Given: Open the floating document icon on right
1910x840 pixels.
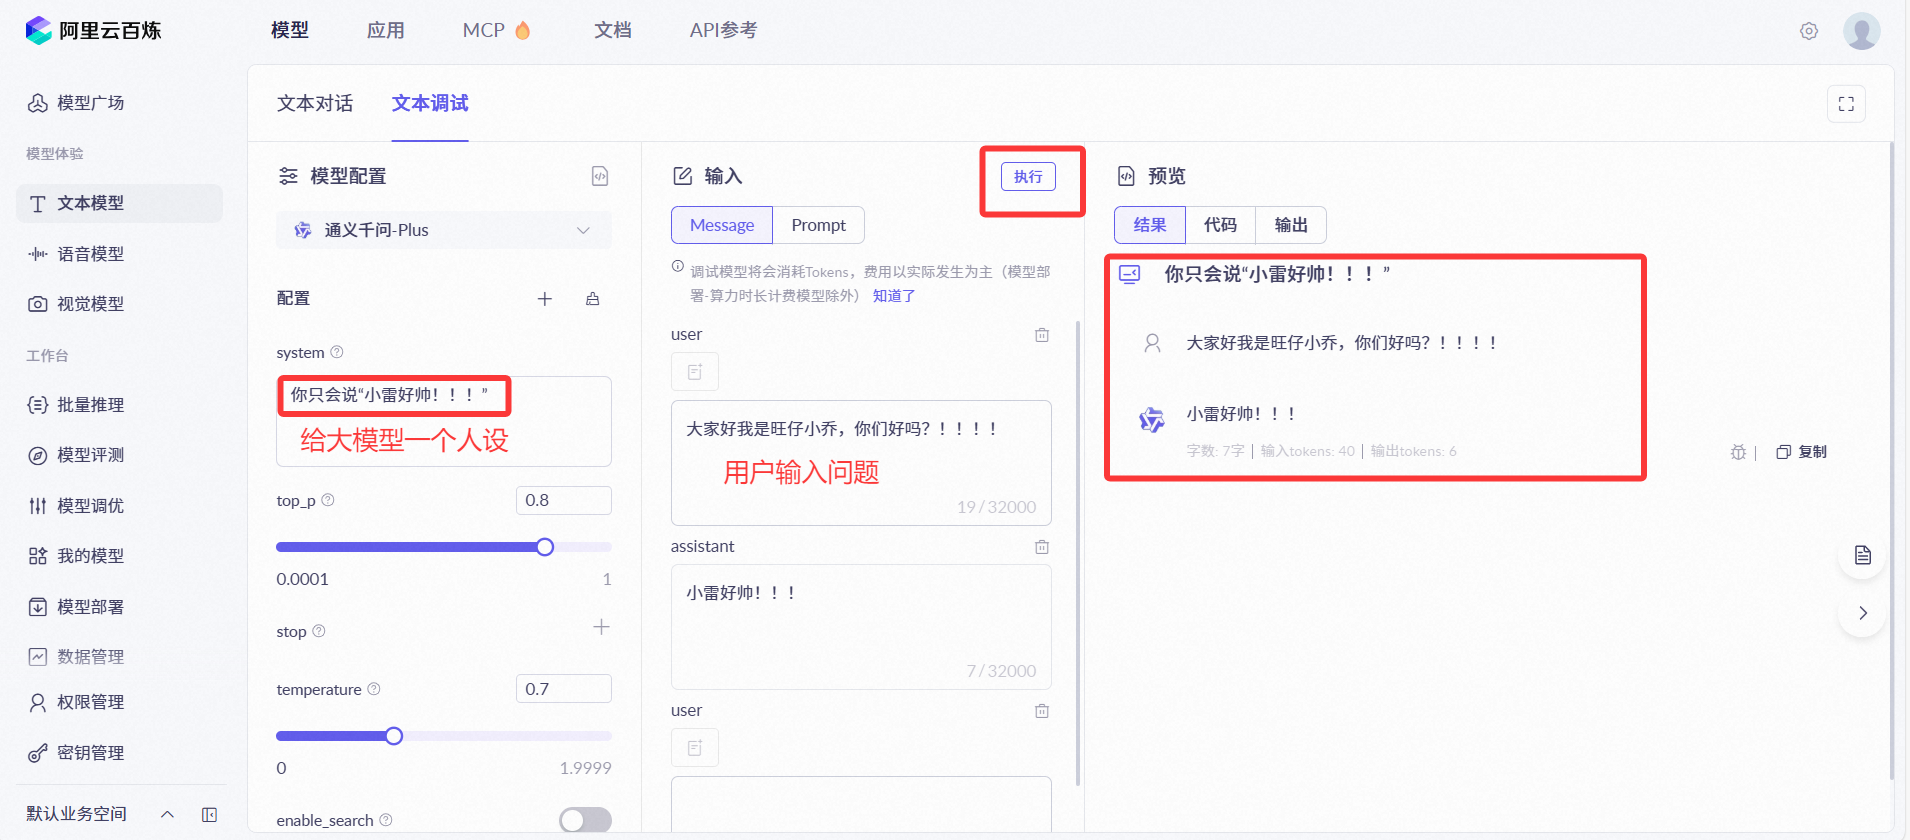Looking at the screenshot, I should click(x=1862, y=555).
